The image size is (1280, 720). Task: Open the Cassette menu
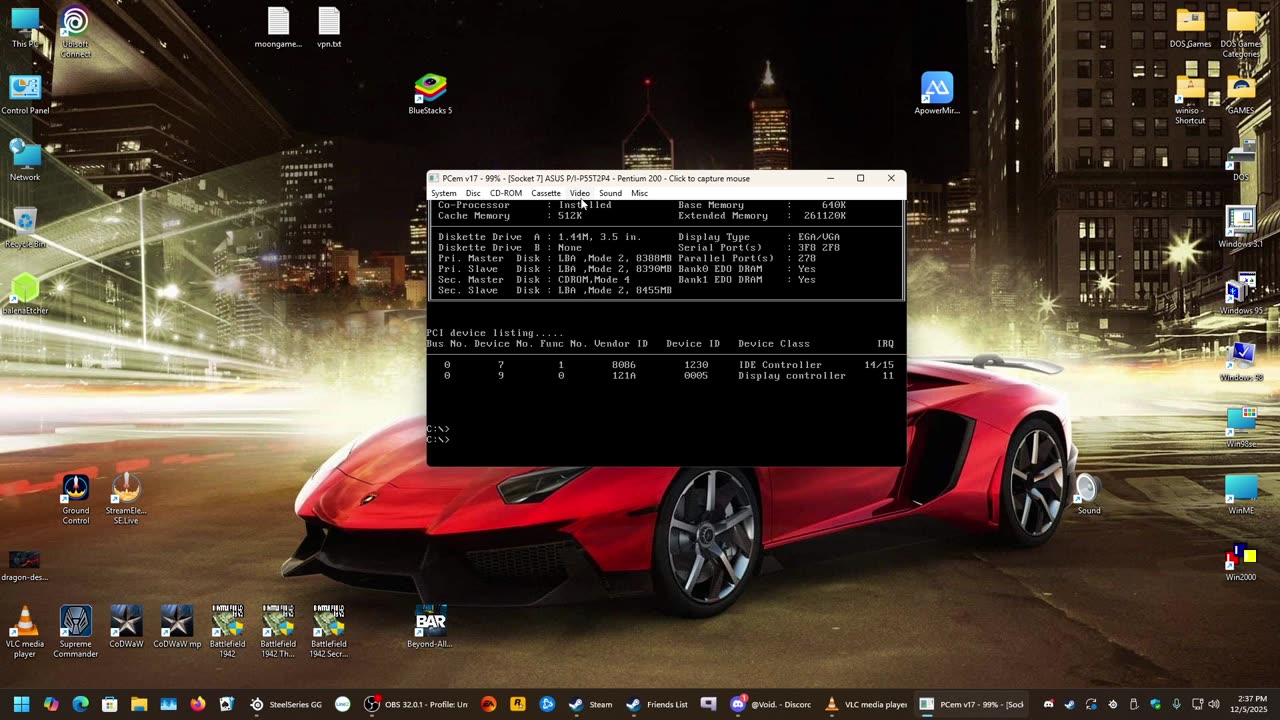pyautogui.click(x=545, y=193)
